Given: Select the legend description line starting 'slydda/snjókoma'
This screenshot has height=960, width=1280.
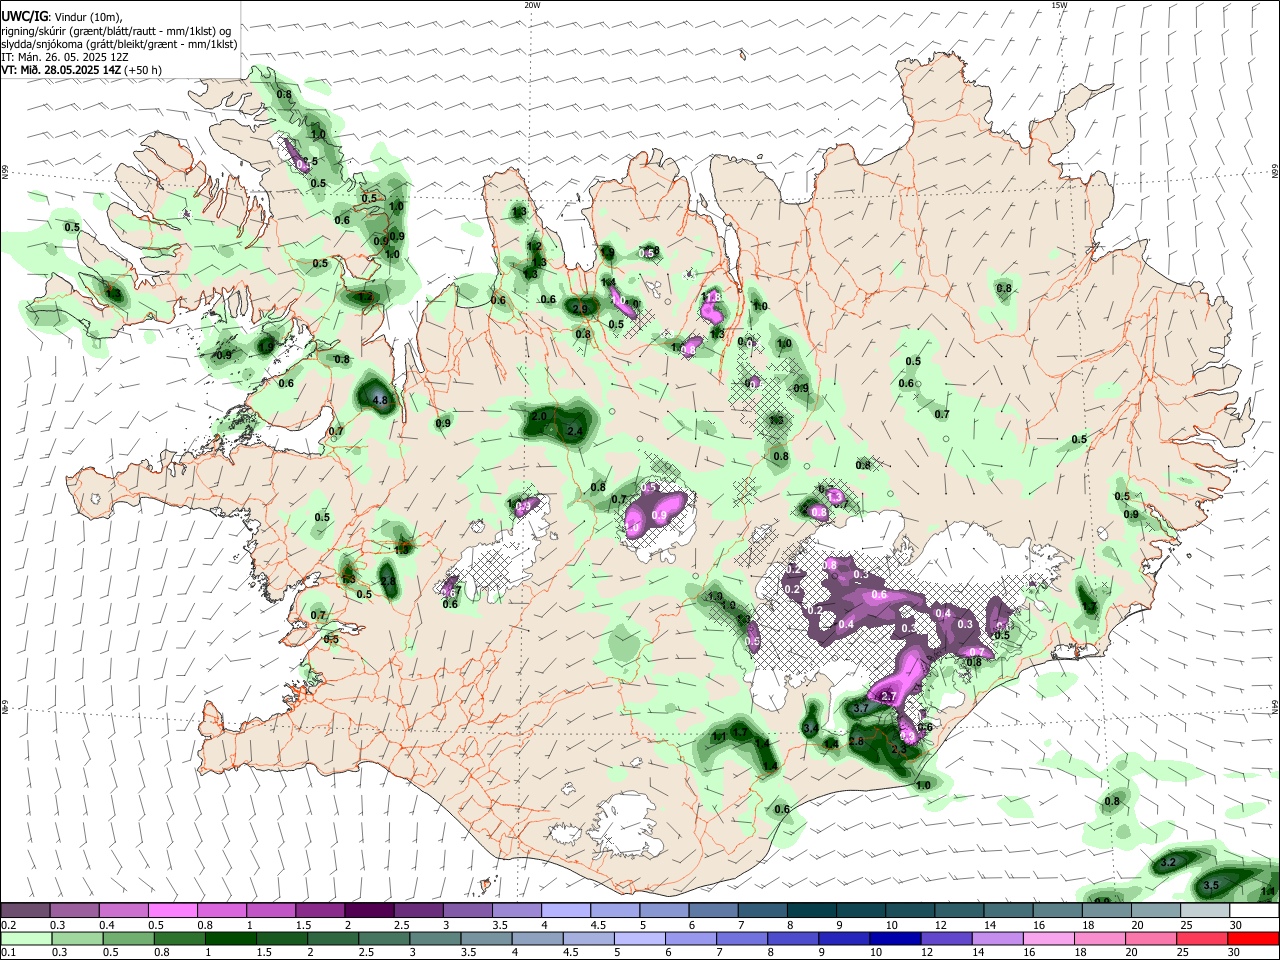Looking at the screenshot, I should coord(119,44).
